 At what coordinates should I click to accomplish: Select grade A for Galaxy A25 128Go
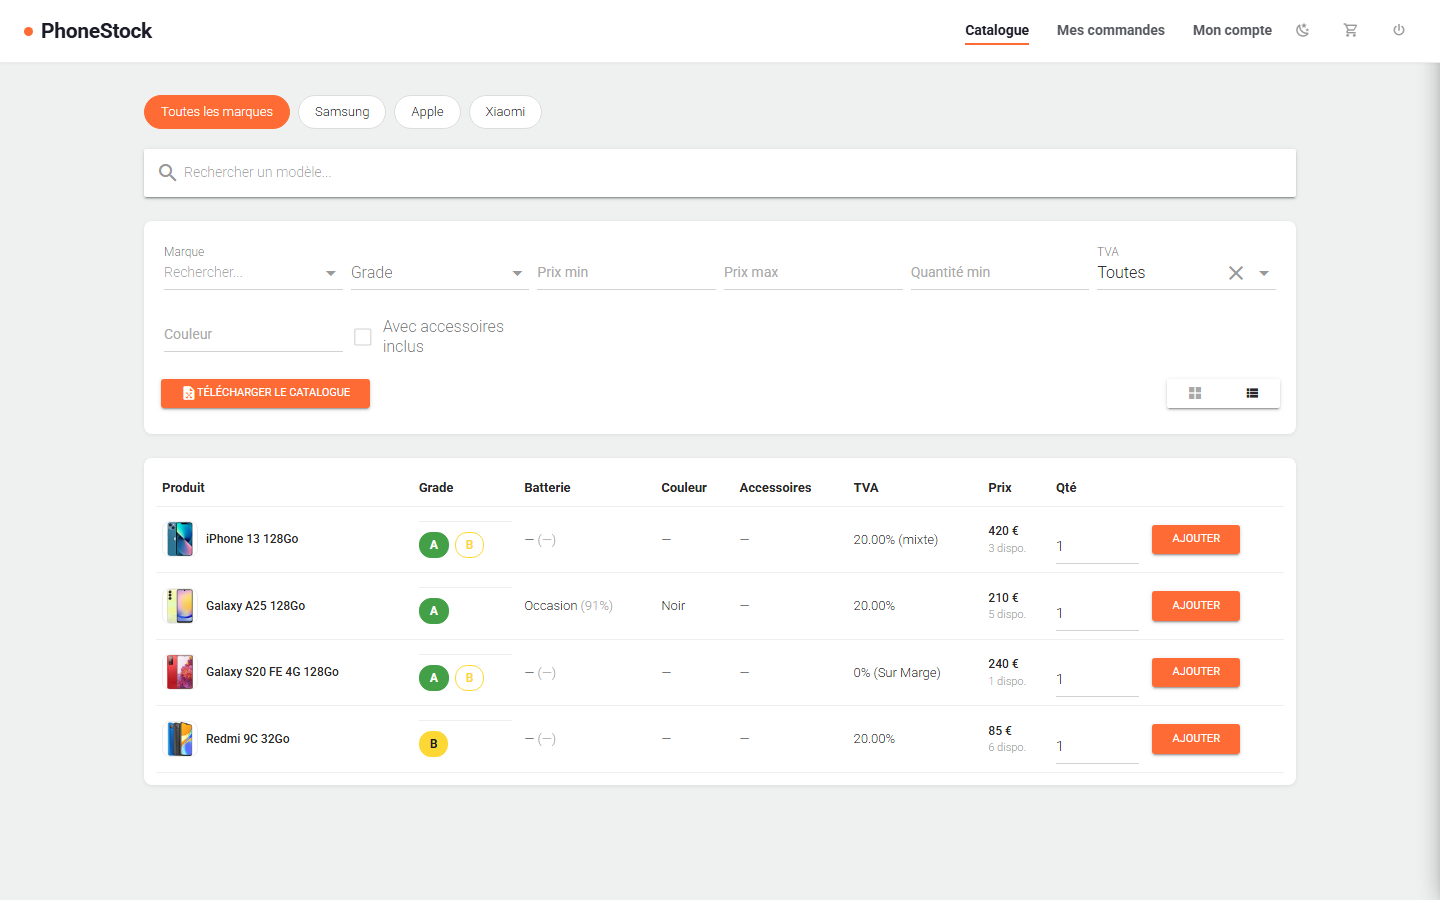click(434, 611)
